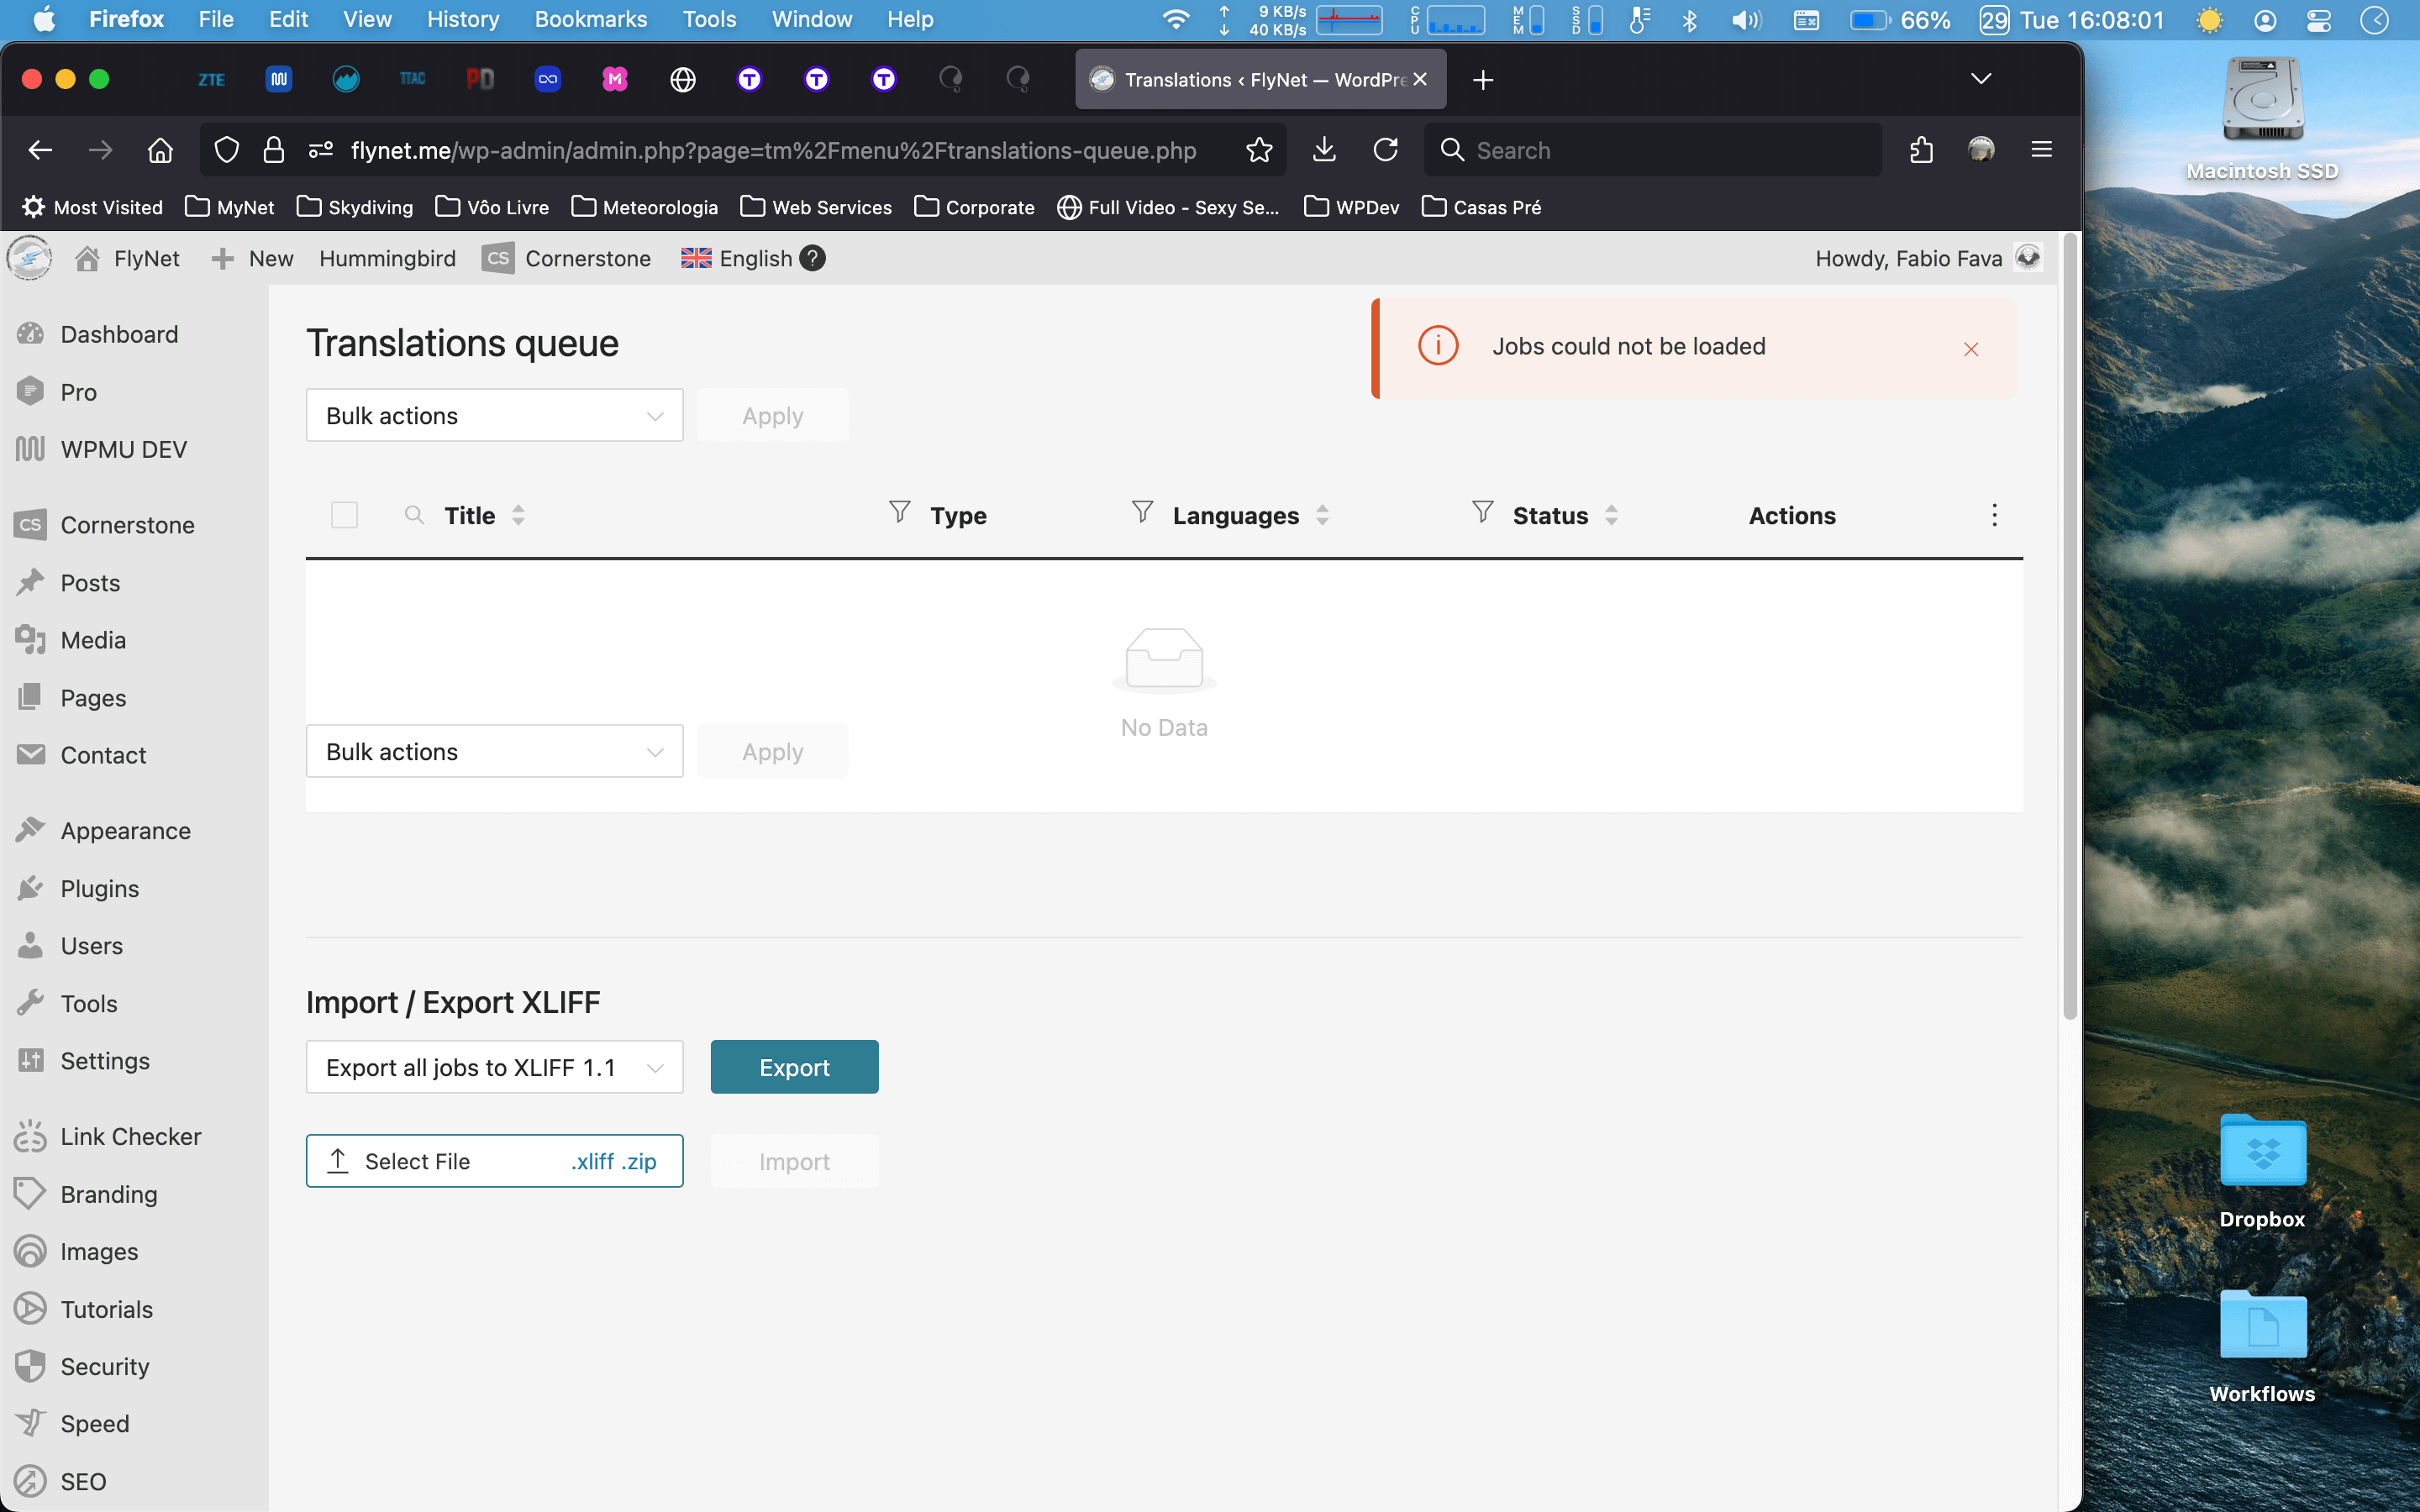This screenshot has width=2420, height=1512.
Task: Open the bottom Bulk actions dropdown
Action: tap(494, 751)
